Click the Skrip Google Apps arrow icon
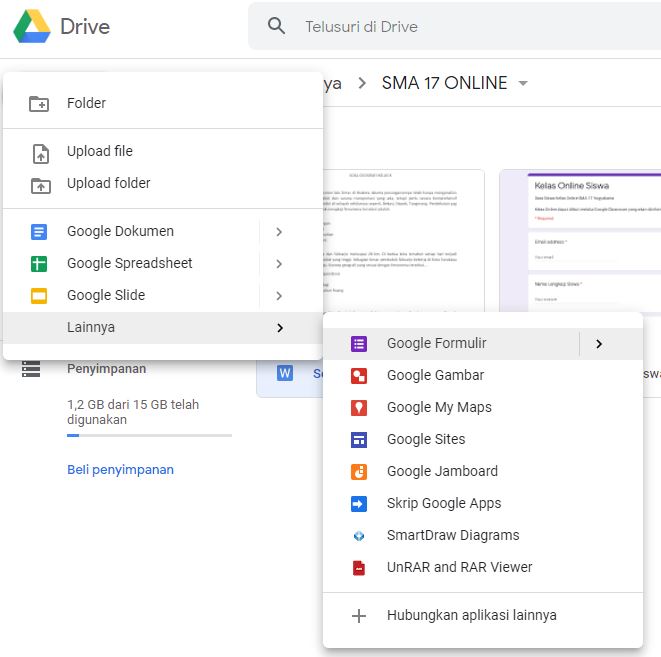The width and height of the screenshot is (661, 657). [x=359, y=504]
